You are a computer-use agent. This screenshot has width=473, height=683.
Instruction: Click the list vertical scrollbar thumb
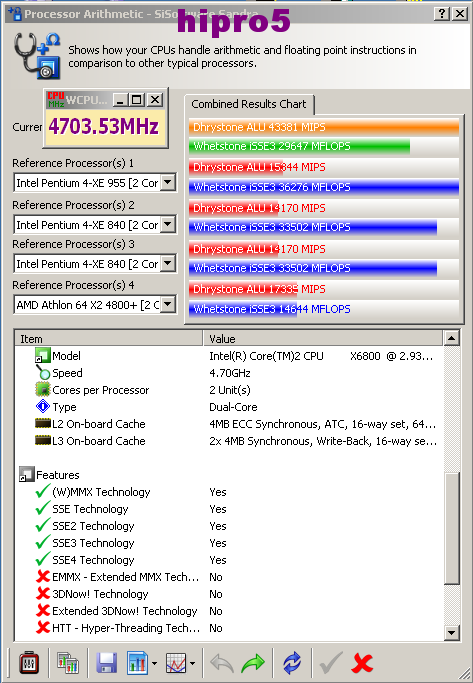tap(451, 528)
